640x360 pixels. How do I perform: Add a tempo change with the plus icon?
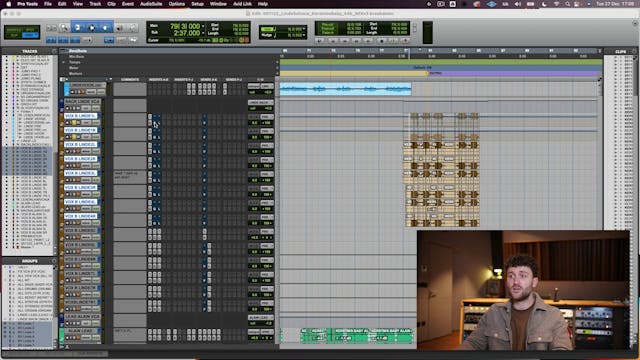coord(277,62)
